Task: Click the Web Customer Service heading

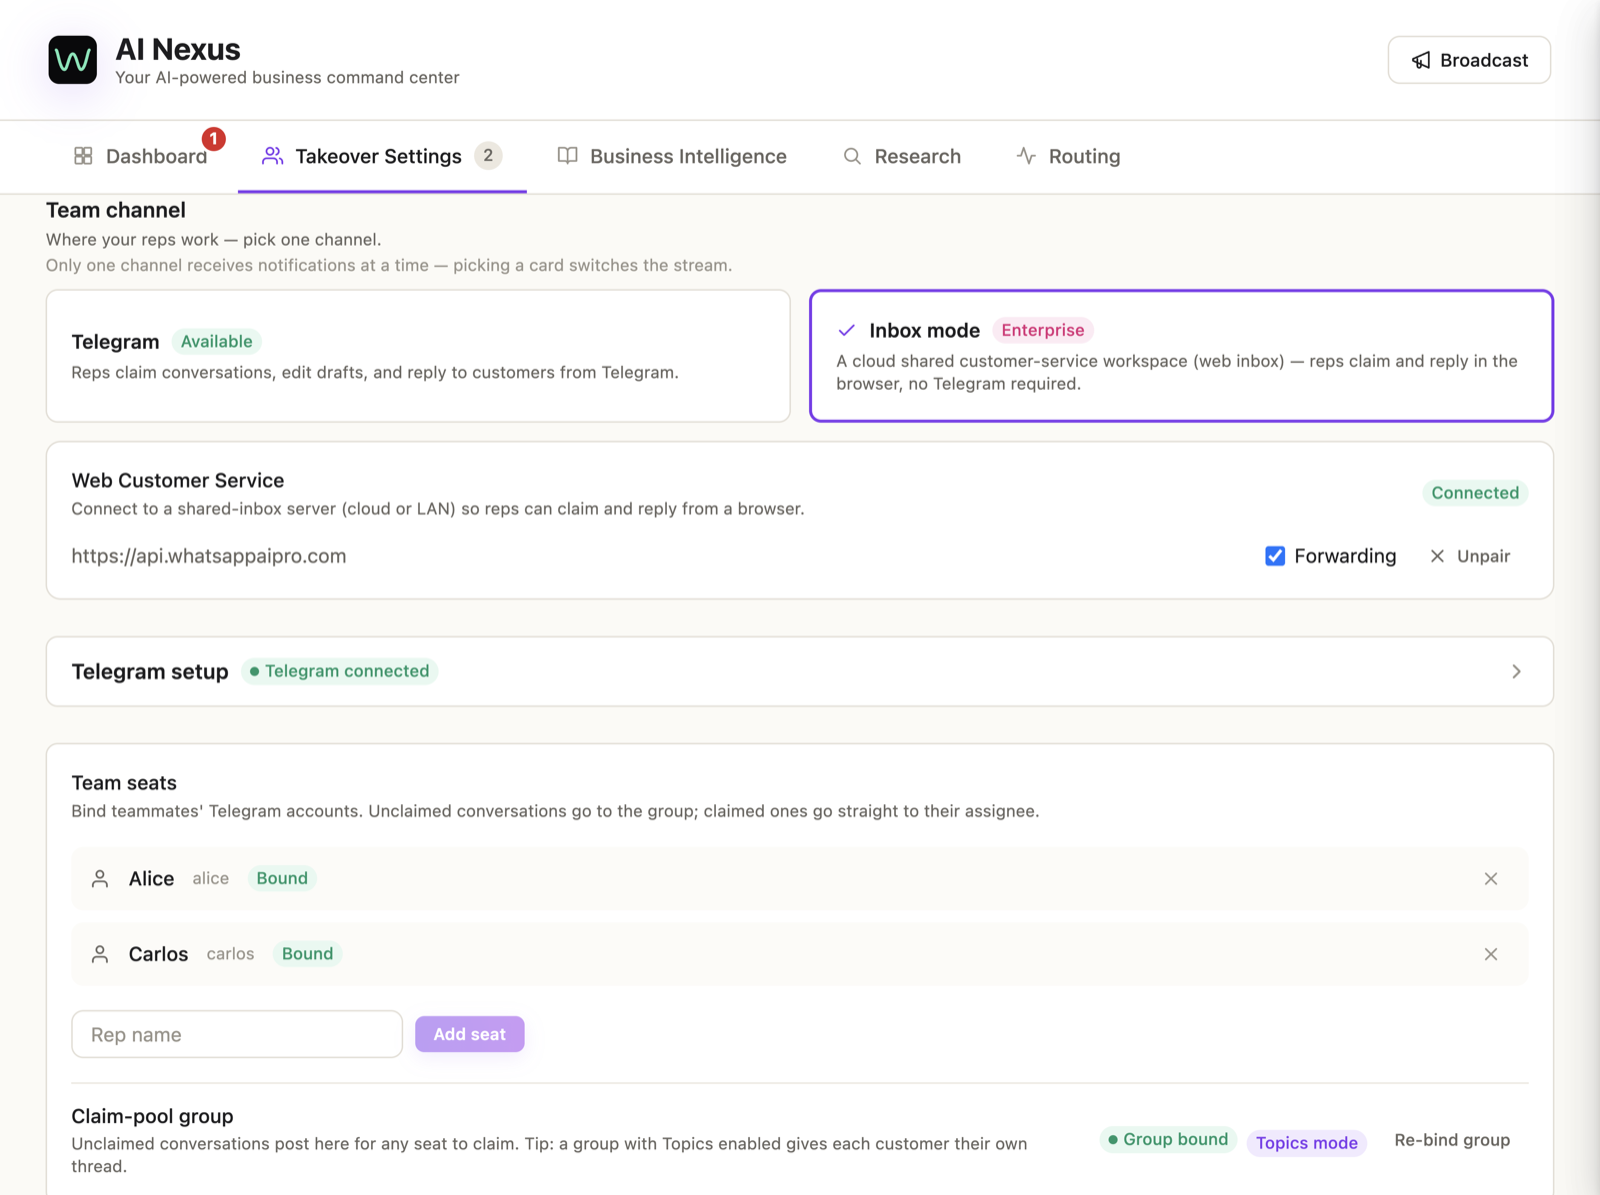Action: click(178, 480)
